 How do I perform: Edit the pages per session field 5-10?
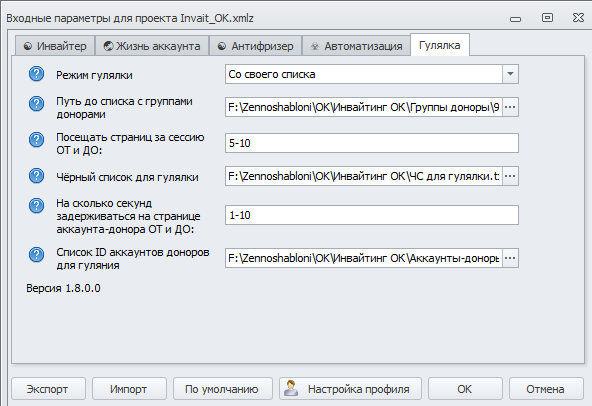372,143
